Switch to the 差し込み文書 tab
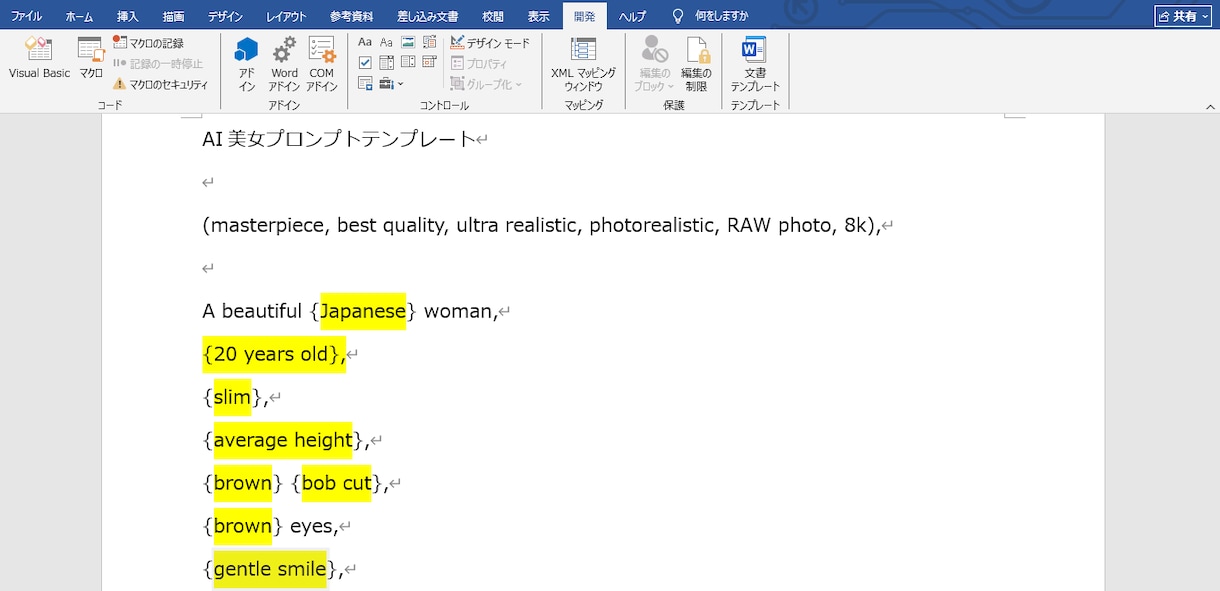The image size is (1220, 591). pos(428,16)
